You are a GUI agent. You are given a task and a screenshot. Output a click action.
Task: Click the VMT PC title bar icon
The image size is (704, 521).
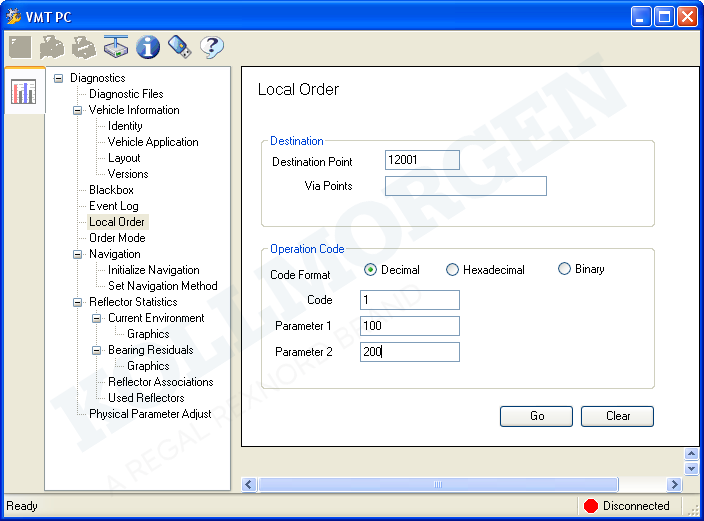13,17
